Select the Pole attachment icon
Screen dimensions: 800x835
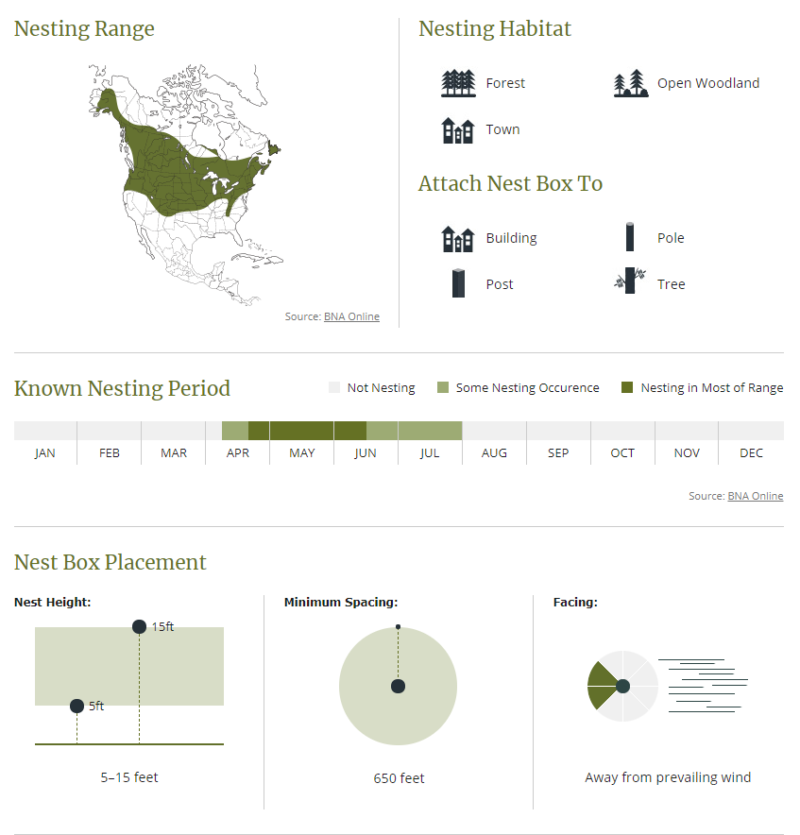630,237
